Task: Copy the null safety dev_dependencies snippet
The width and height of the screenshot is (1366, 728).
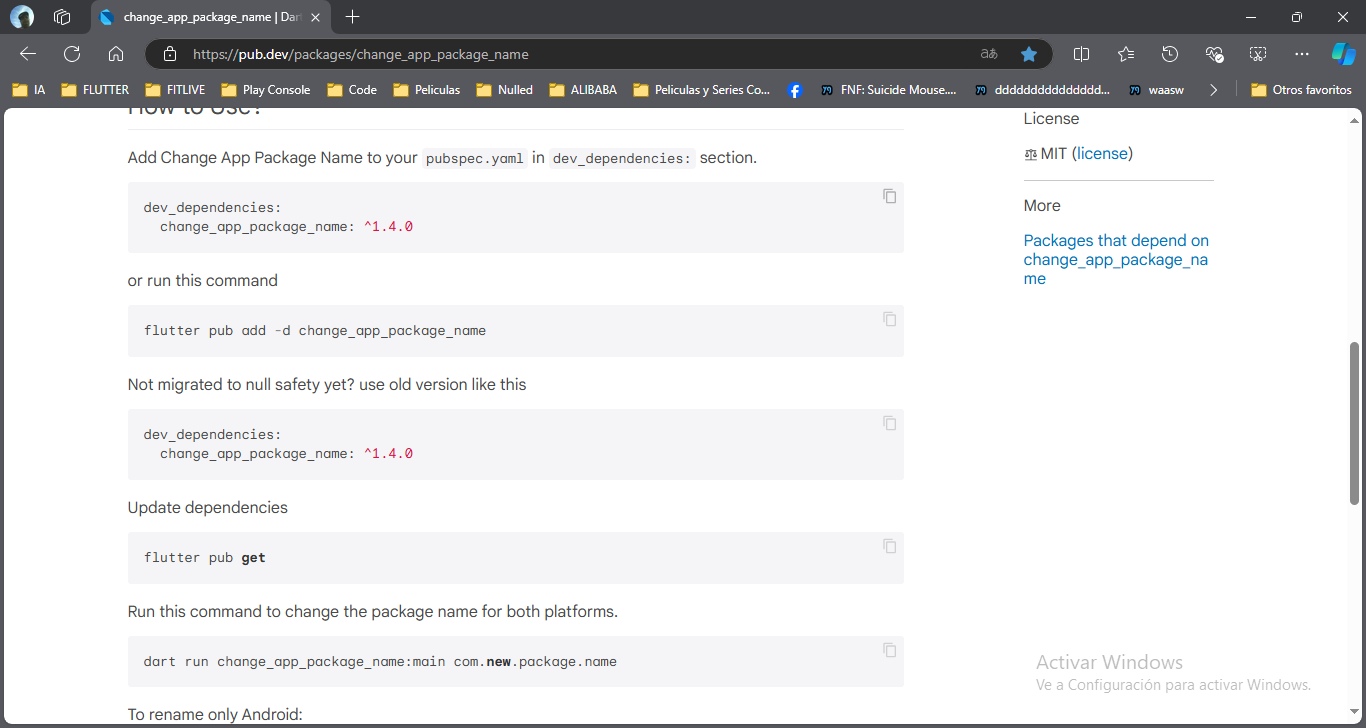Action: [x=889, y=423]
